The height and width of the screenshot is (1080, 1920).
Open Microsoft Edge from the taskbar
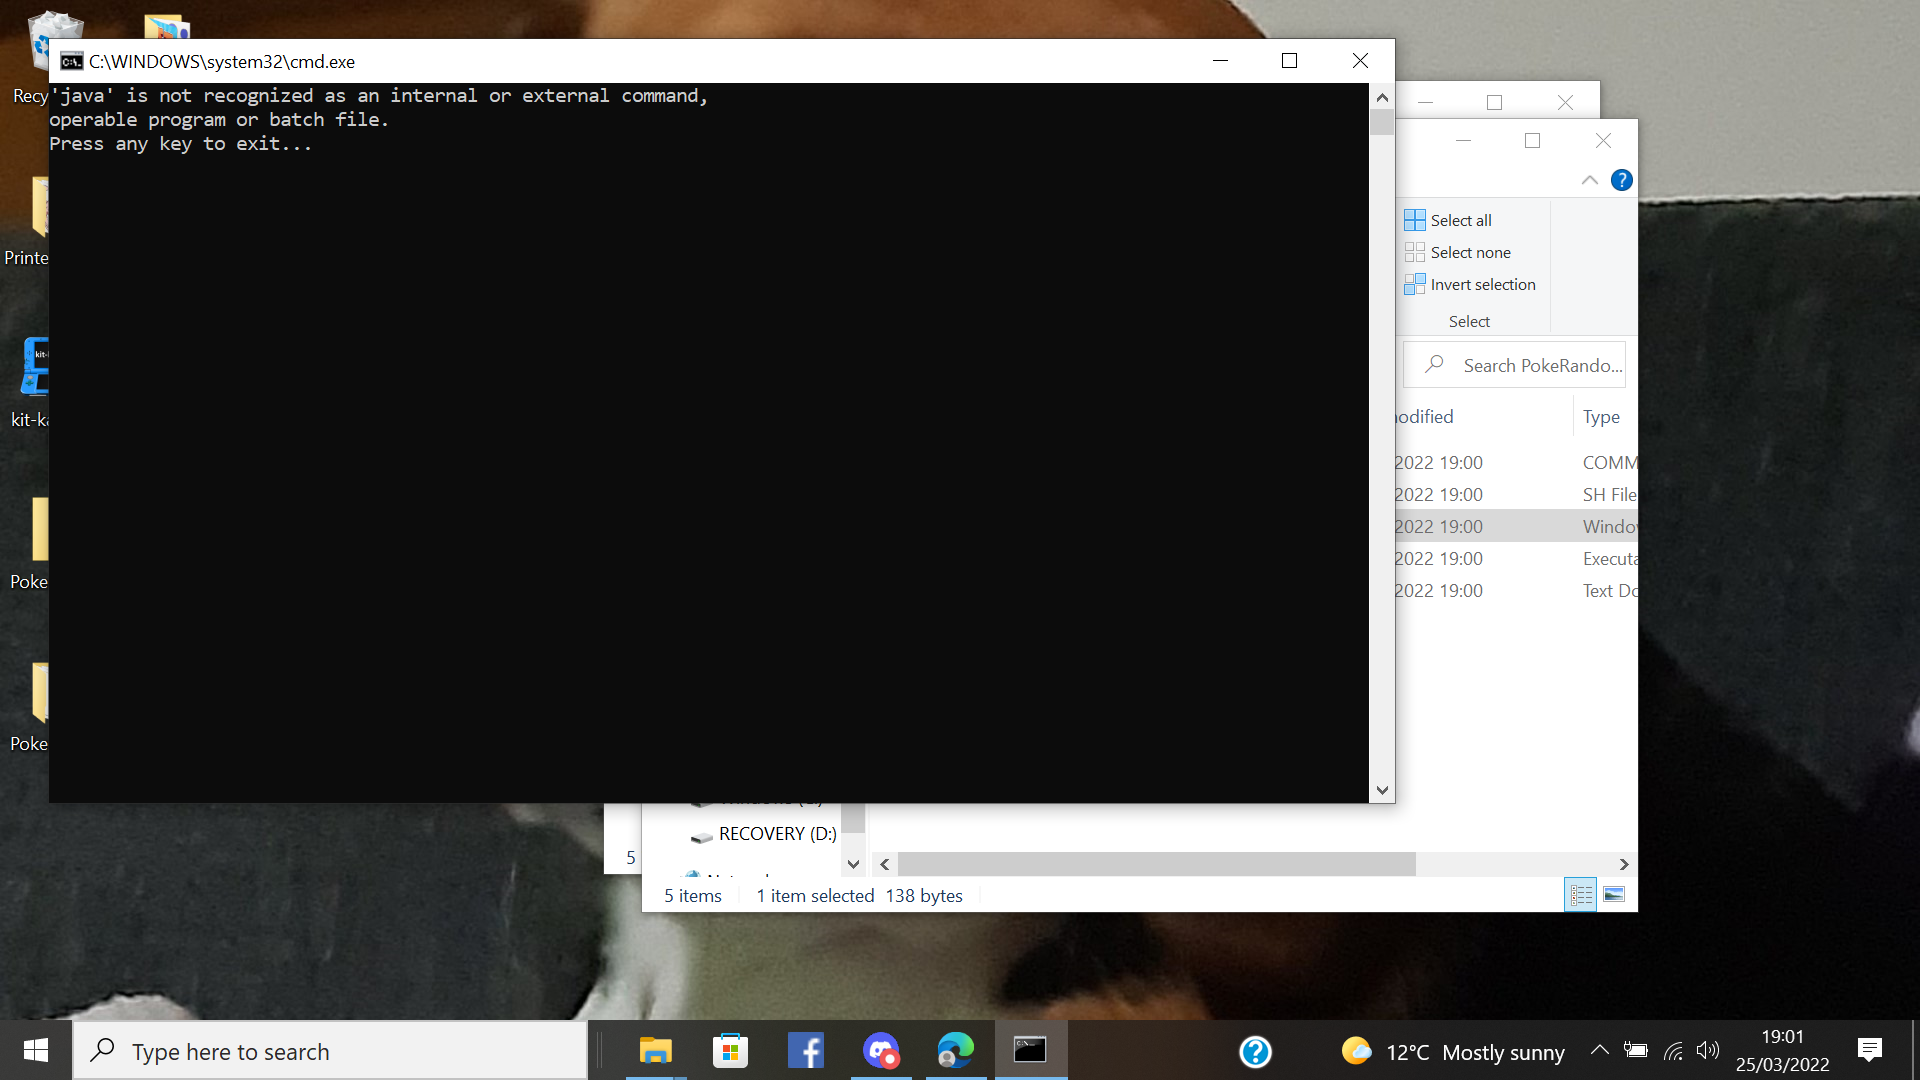coord(956,1051)
